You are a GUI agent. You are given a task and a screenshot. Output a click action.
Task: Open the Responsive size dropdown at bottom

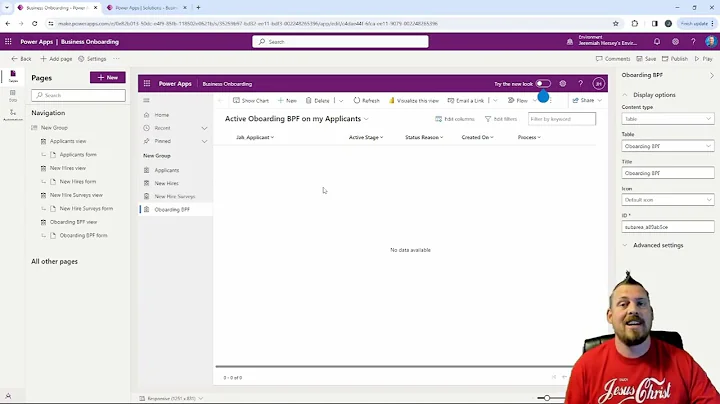(171, 398)
